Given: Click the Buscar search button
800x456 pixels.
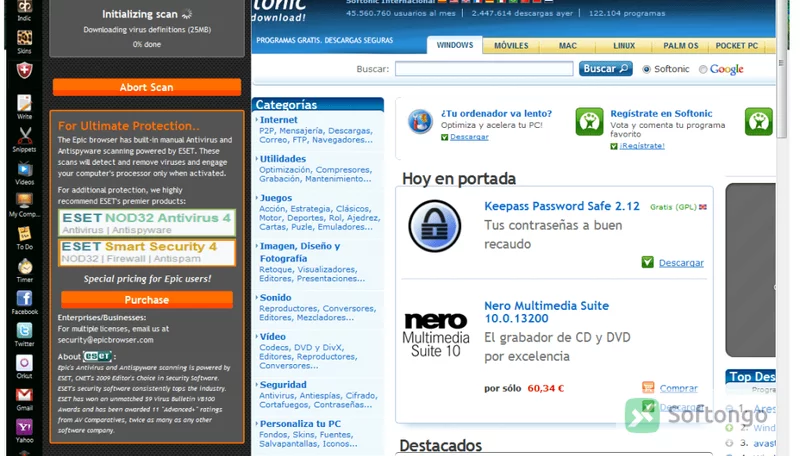Looking at the screenshot, I should pos(606,69).
